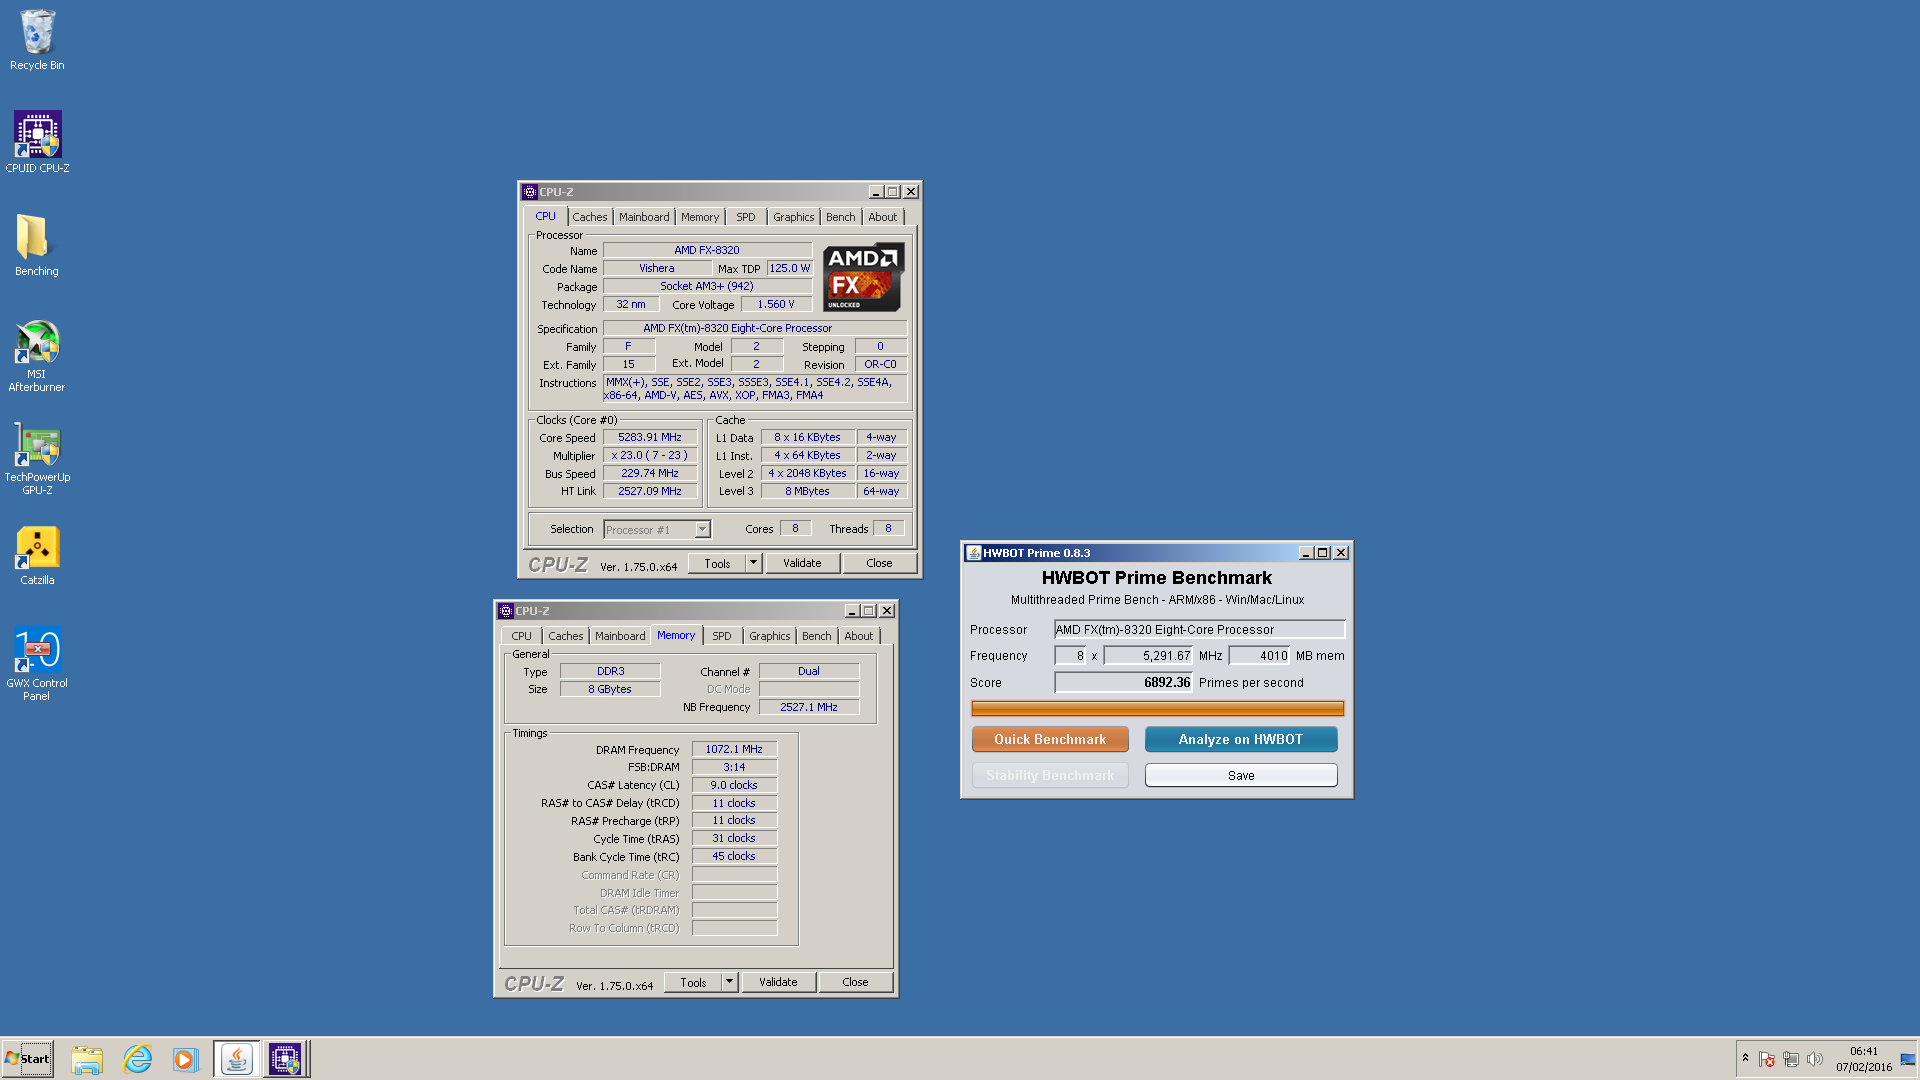1920x1080 pixels.
Task: Click the HWBOT Prime title bar icon
Action: (973, 553)
